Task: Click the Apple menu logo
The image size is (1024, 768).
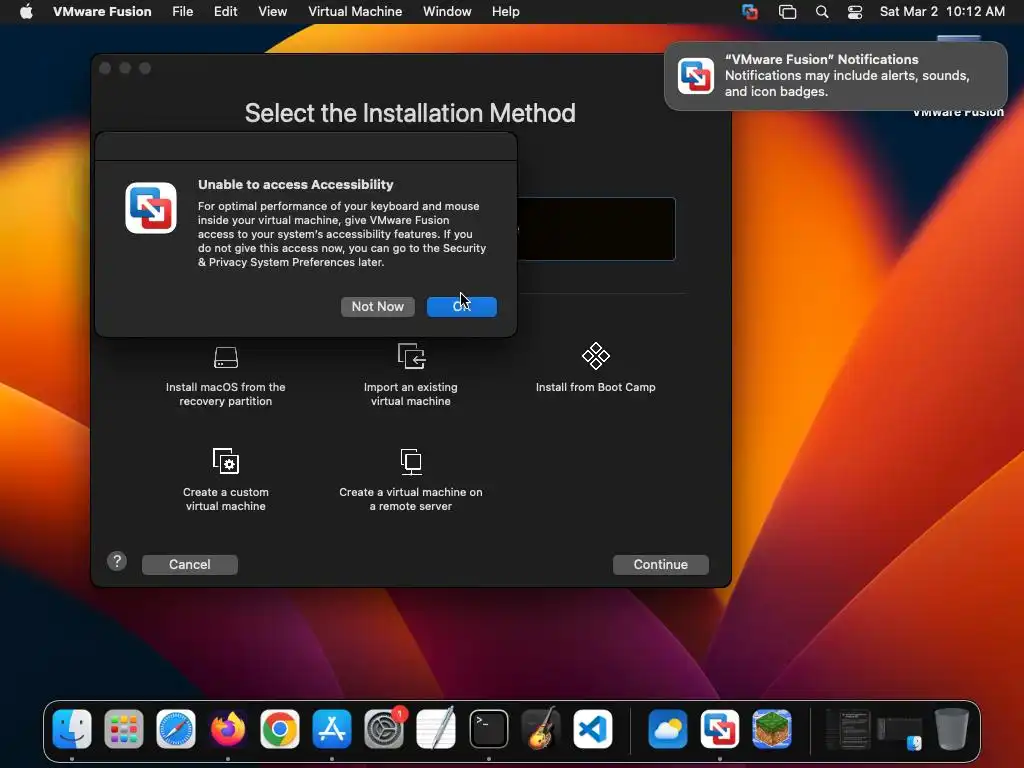Action: [26, 12]
